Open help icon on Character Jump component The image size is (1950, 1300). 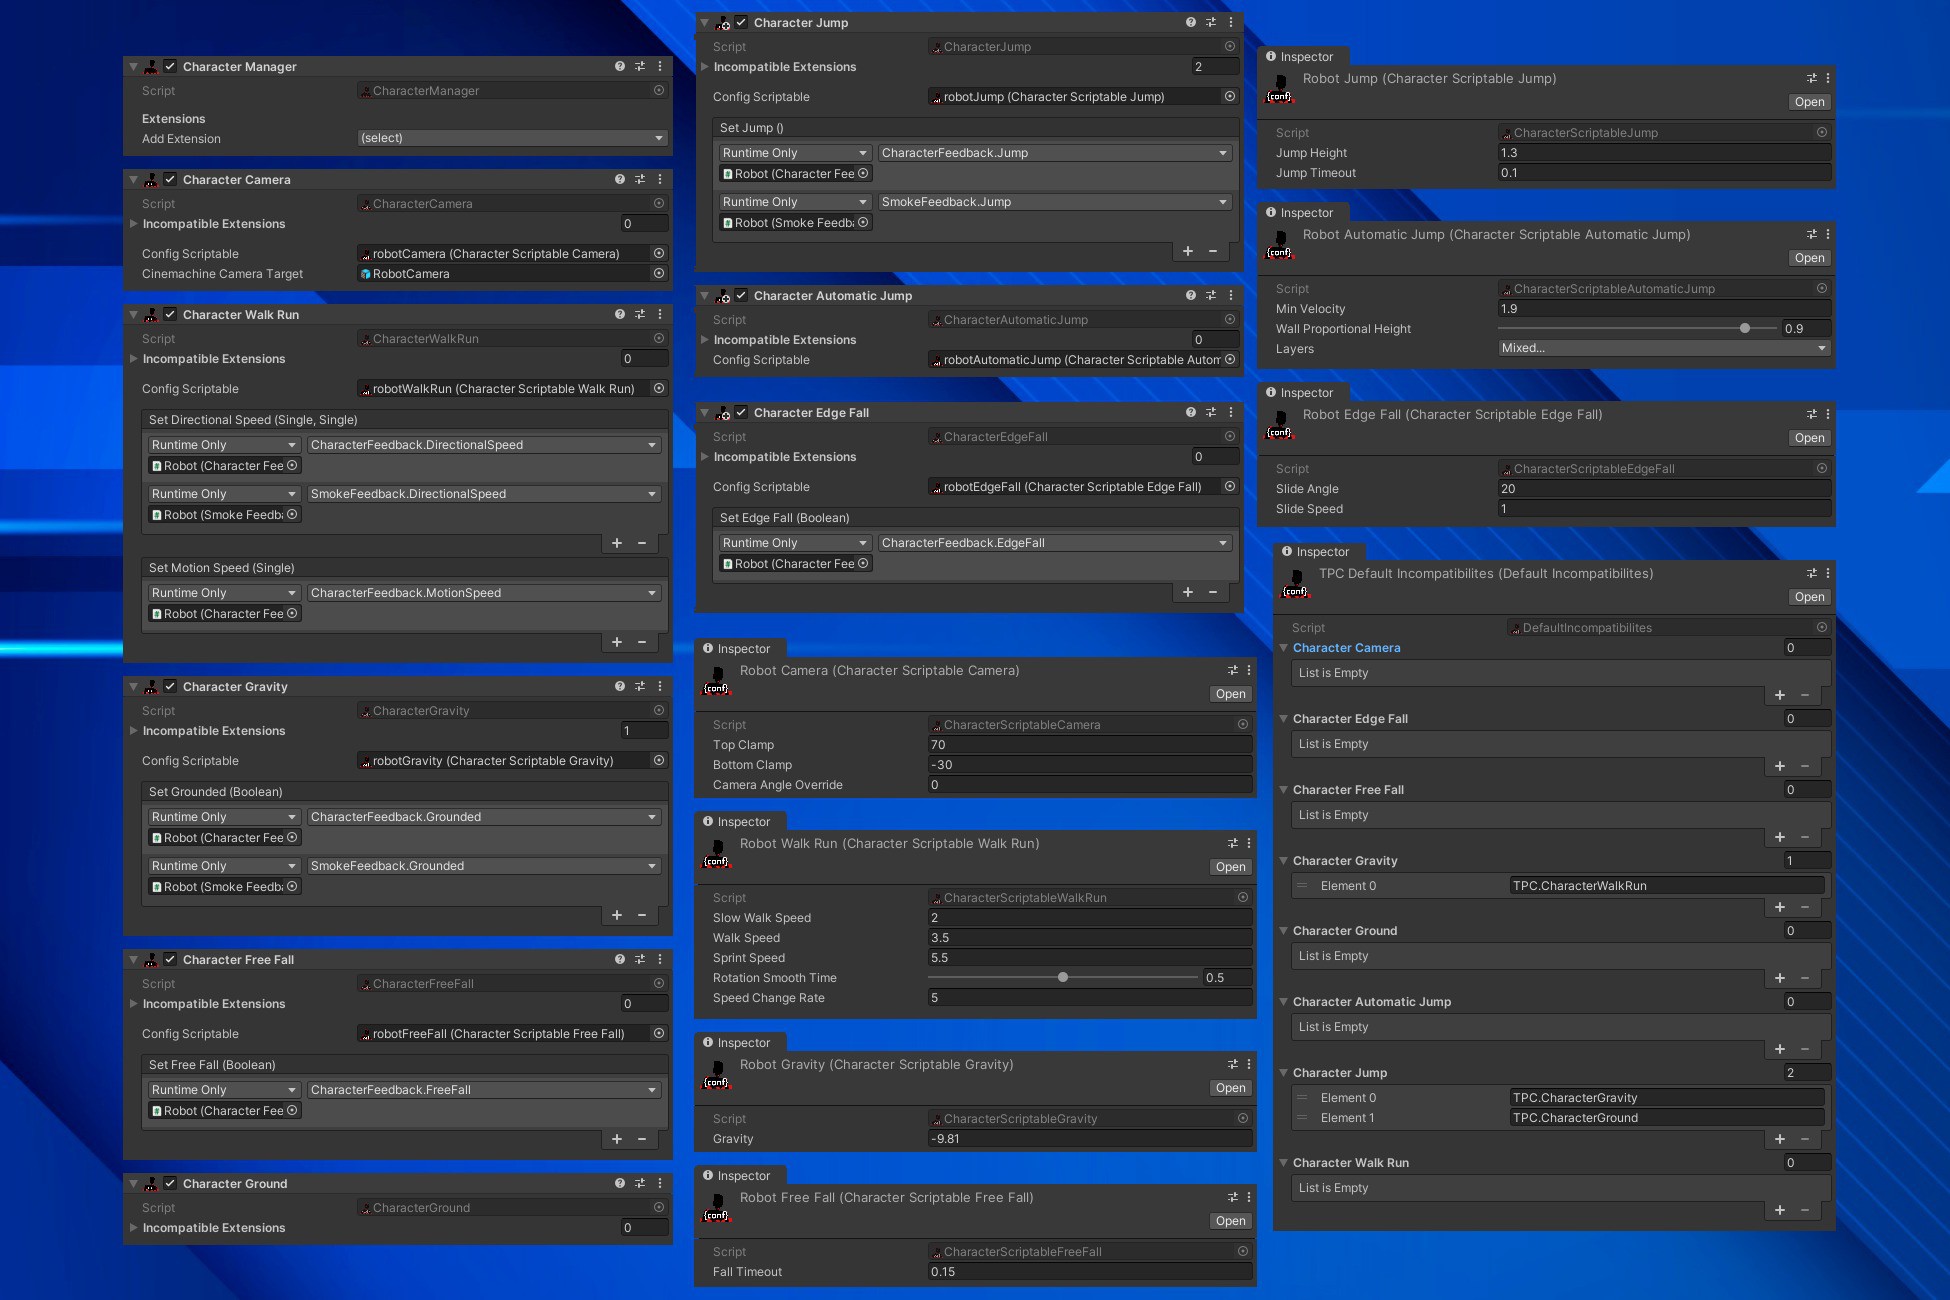coord(1191,22)
